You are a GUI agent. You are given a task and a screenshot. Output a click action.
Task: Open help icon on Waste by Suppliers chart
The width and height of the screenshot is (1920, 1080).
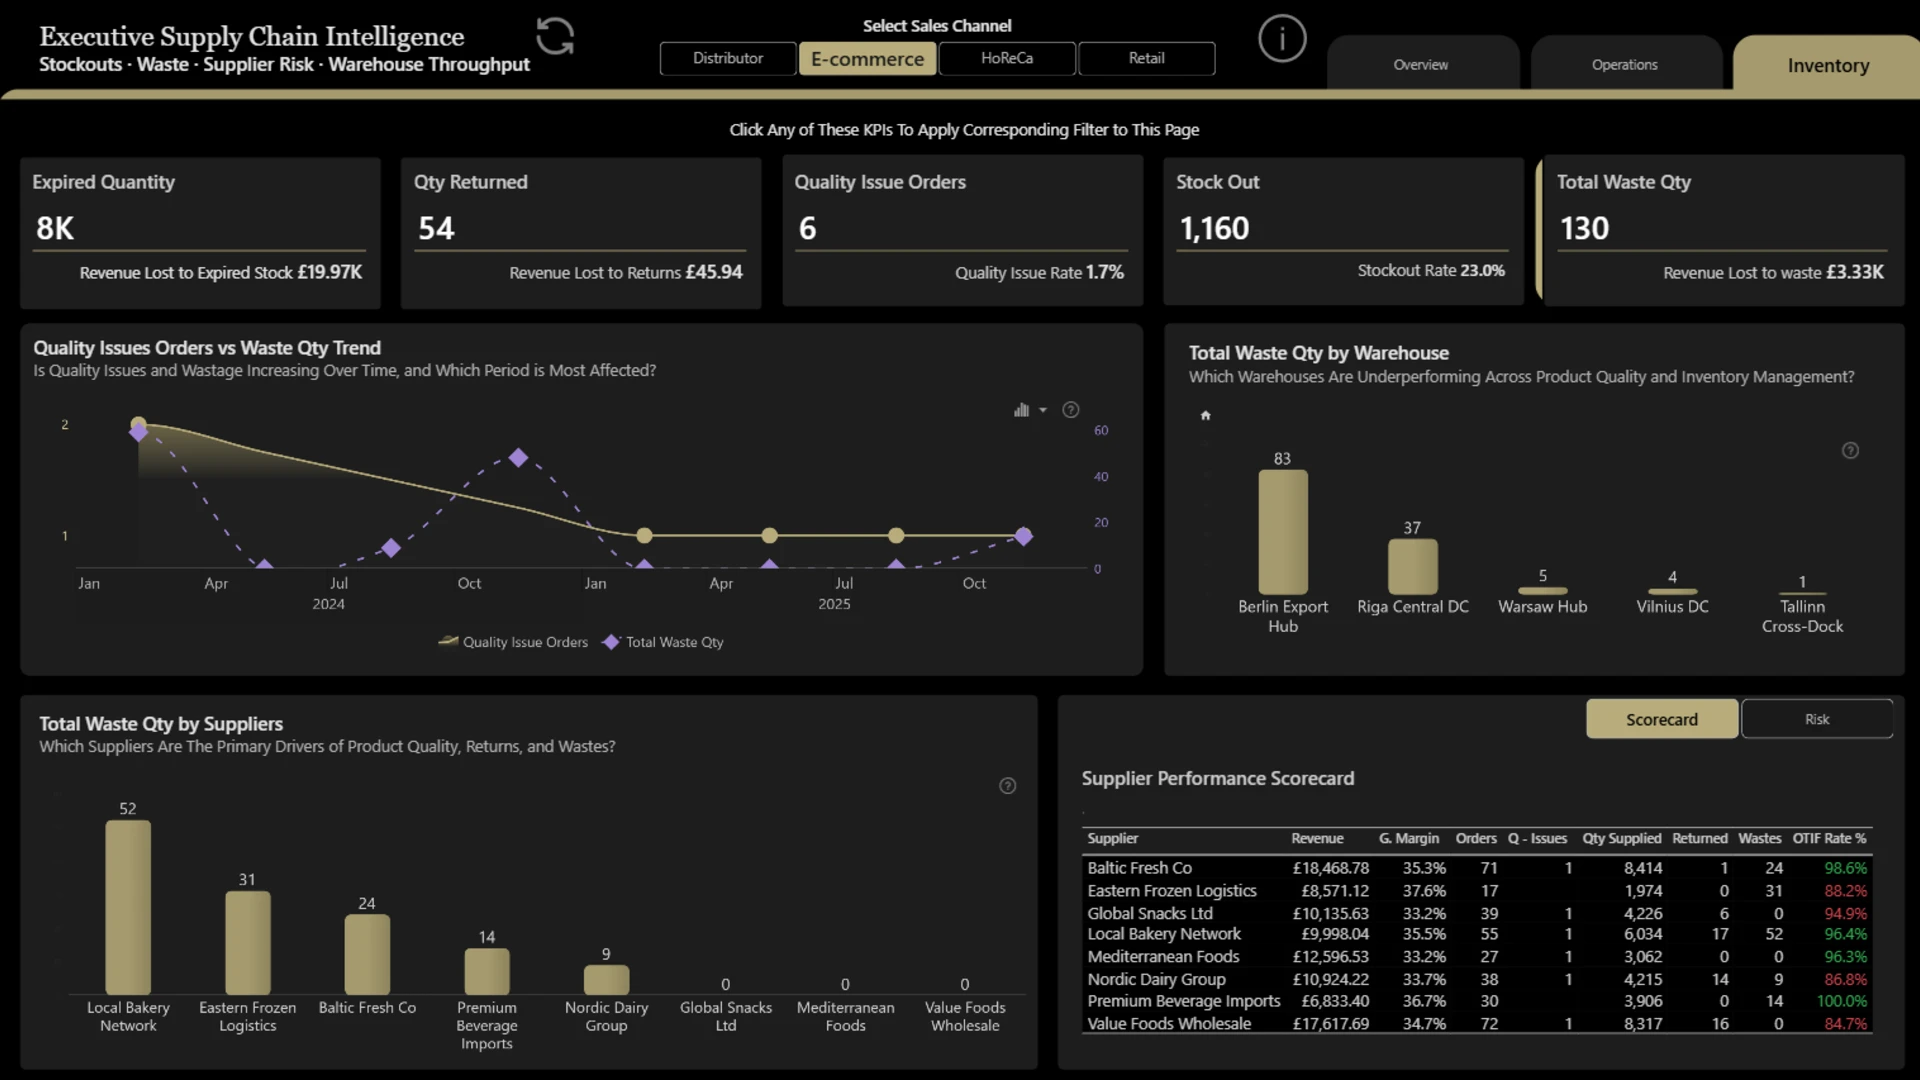1008,786
